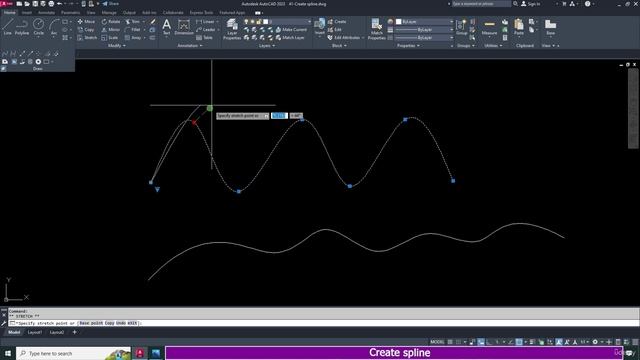Select the Donut tool in expanded Draw panel
Screen dimensions: 640x360
pos(38,62)
